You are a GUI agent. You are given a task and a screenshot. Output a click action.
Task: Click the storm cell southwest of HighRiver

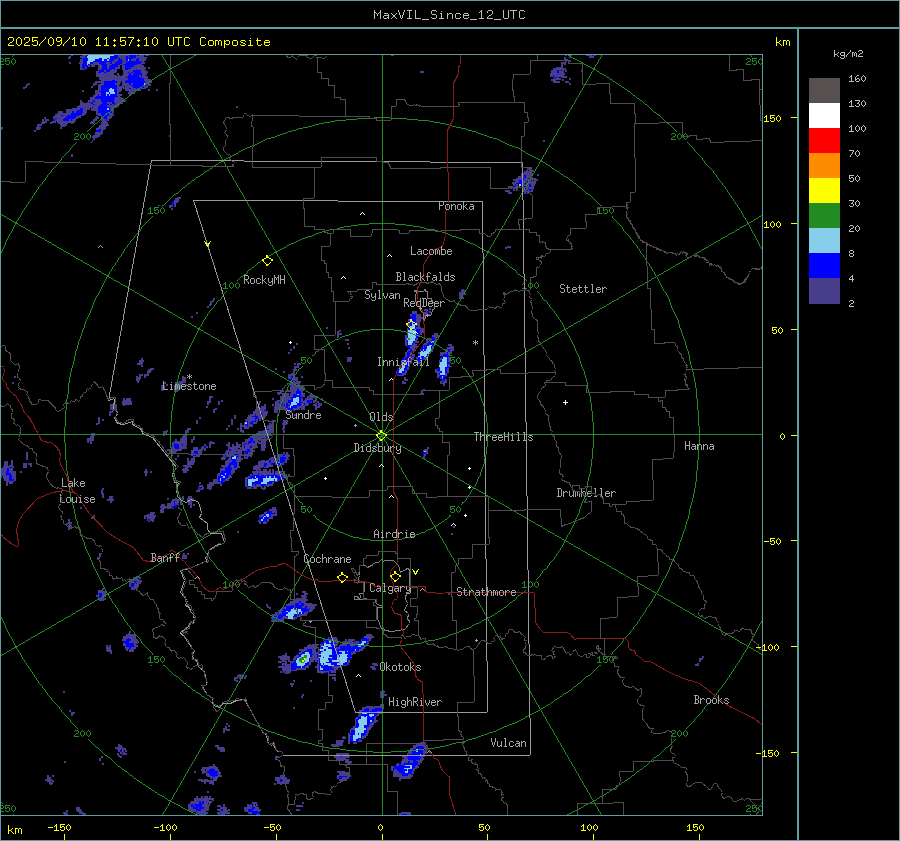364,724
